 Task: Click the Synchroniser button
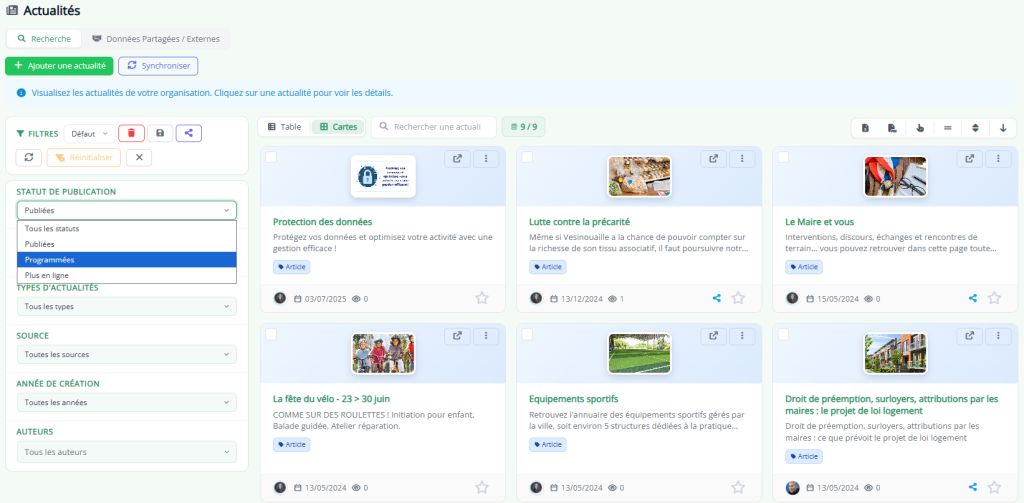click(158, 66)
